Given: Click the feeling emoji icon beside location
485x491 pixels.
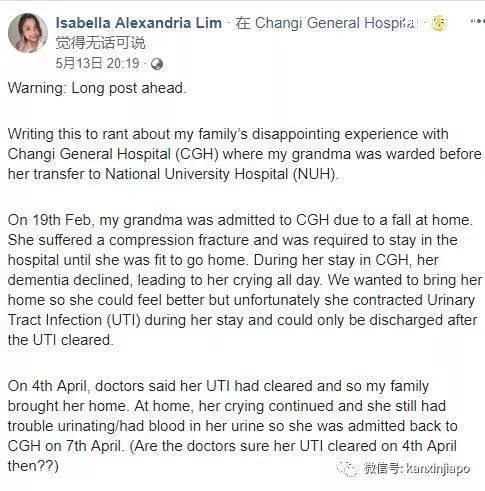Looking at the screenshot, I should (439, 23).
